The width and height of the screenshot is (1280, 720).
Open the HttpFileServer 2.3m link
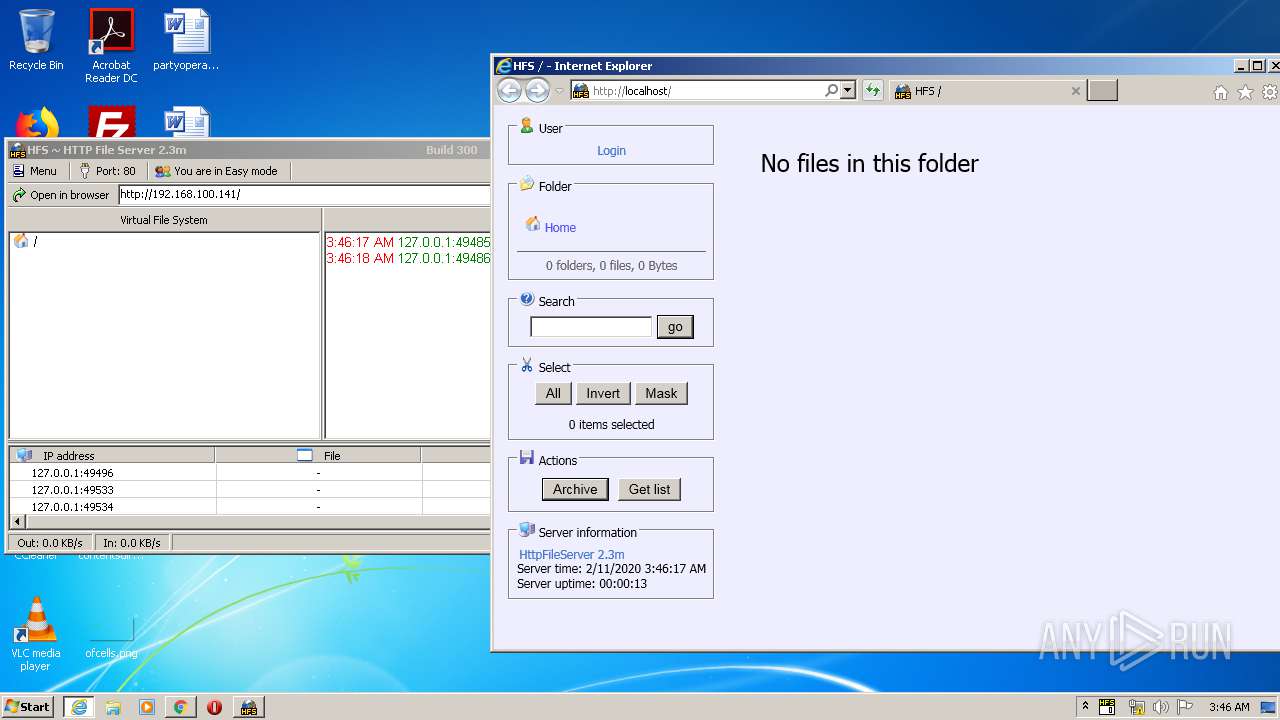tap(572, 554)
